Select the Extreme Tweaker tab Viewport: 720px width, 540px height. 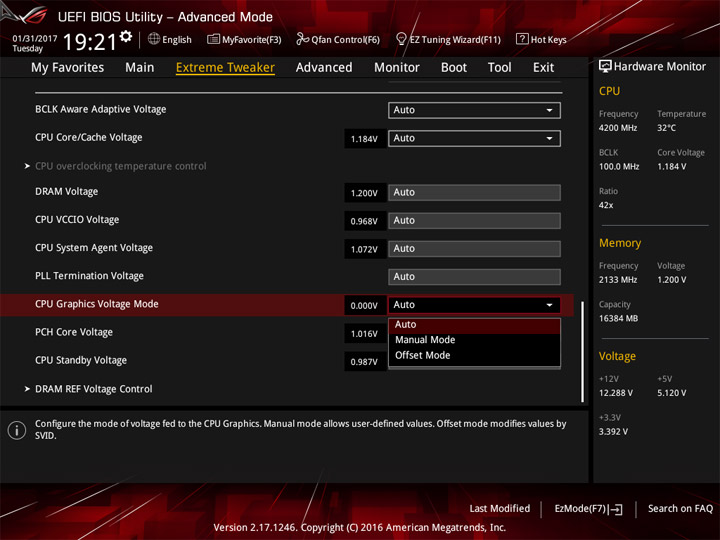225,68
